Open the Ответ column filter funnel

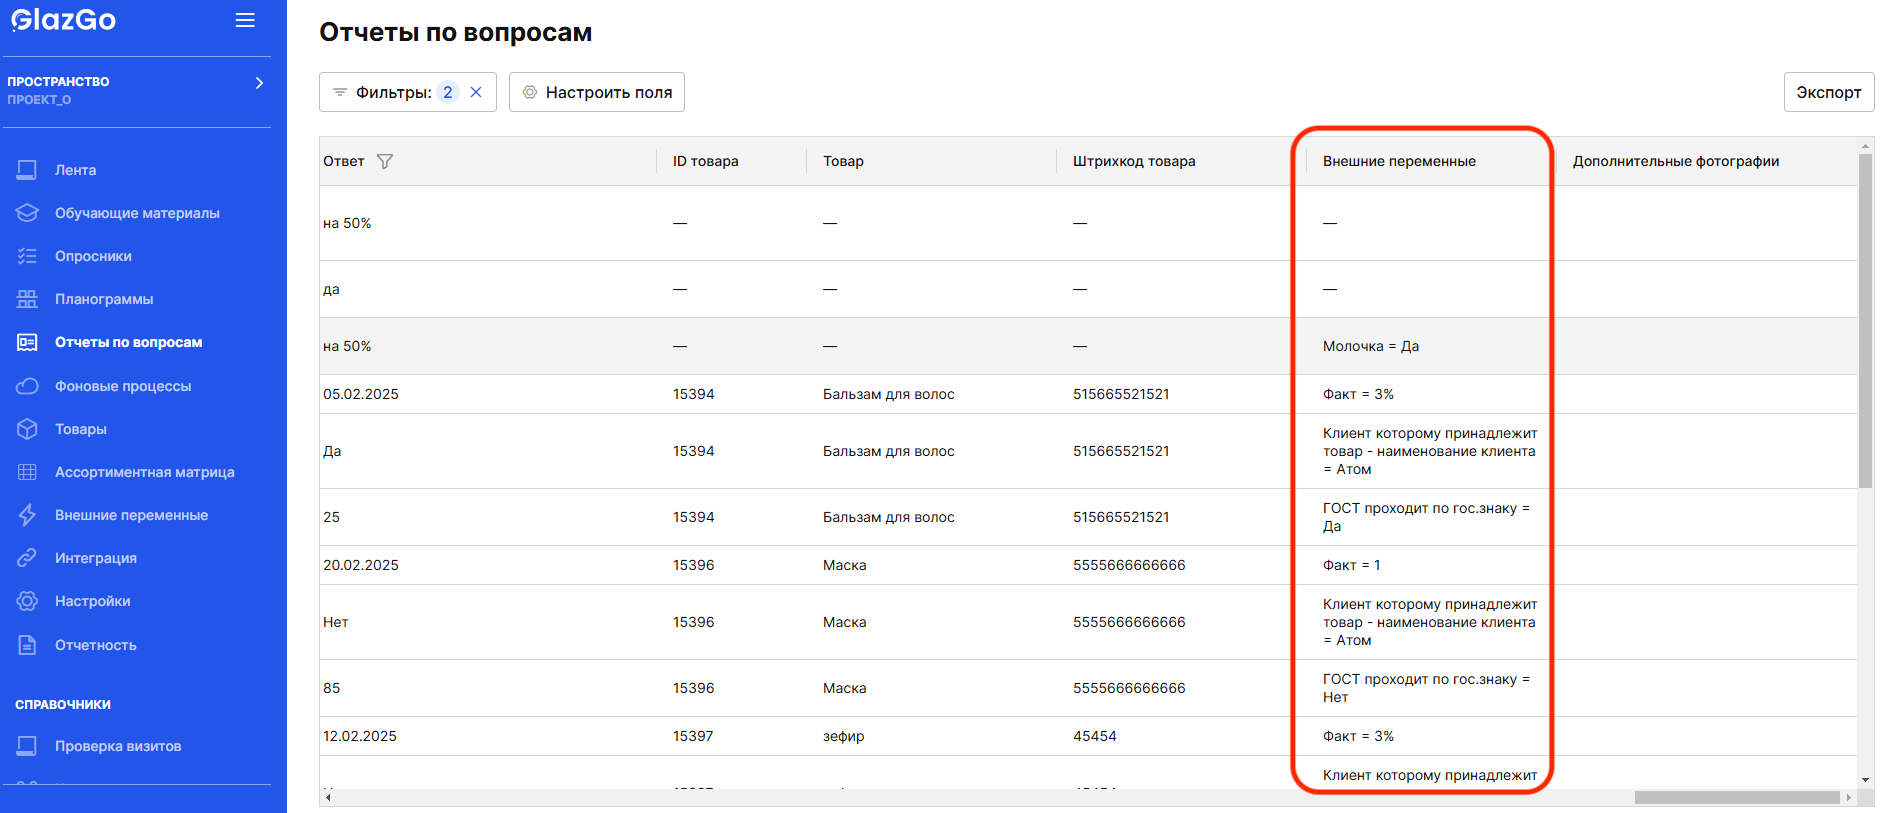[385, 161]
